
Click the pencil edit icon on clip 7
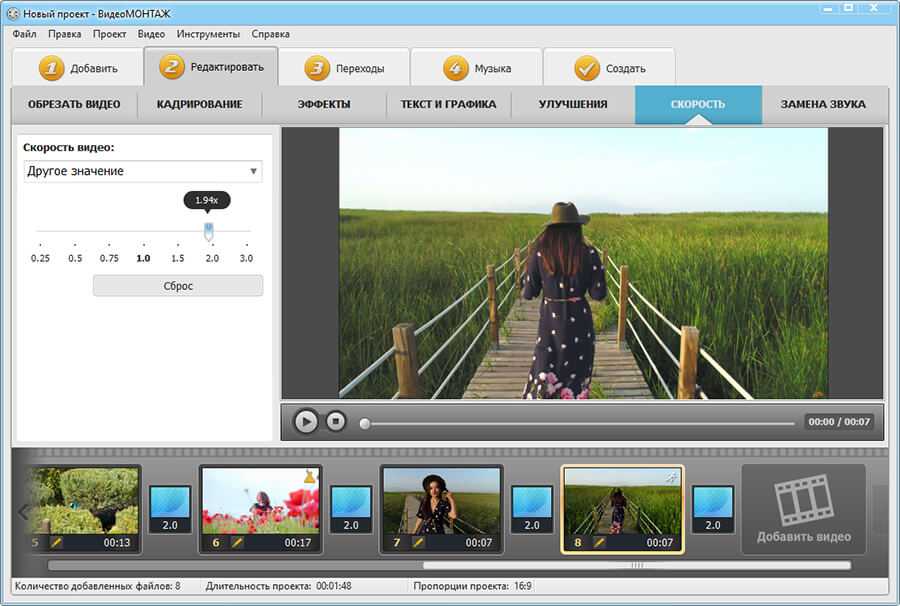418,542
